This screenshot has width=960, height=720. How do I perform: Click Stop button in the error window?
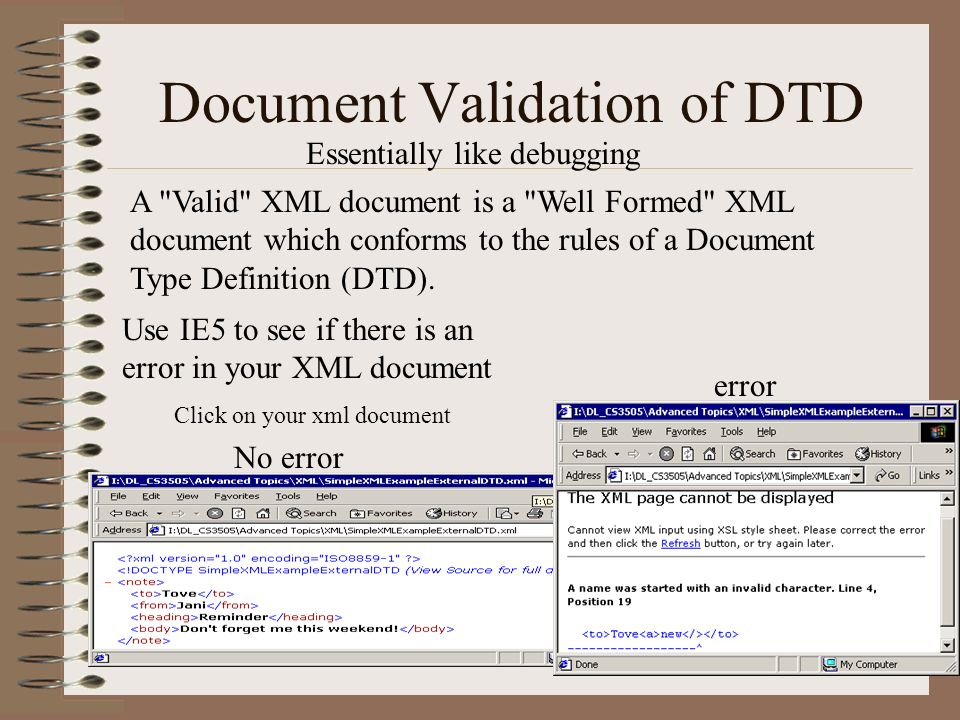[666, 454]
